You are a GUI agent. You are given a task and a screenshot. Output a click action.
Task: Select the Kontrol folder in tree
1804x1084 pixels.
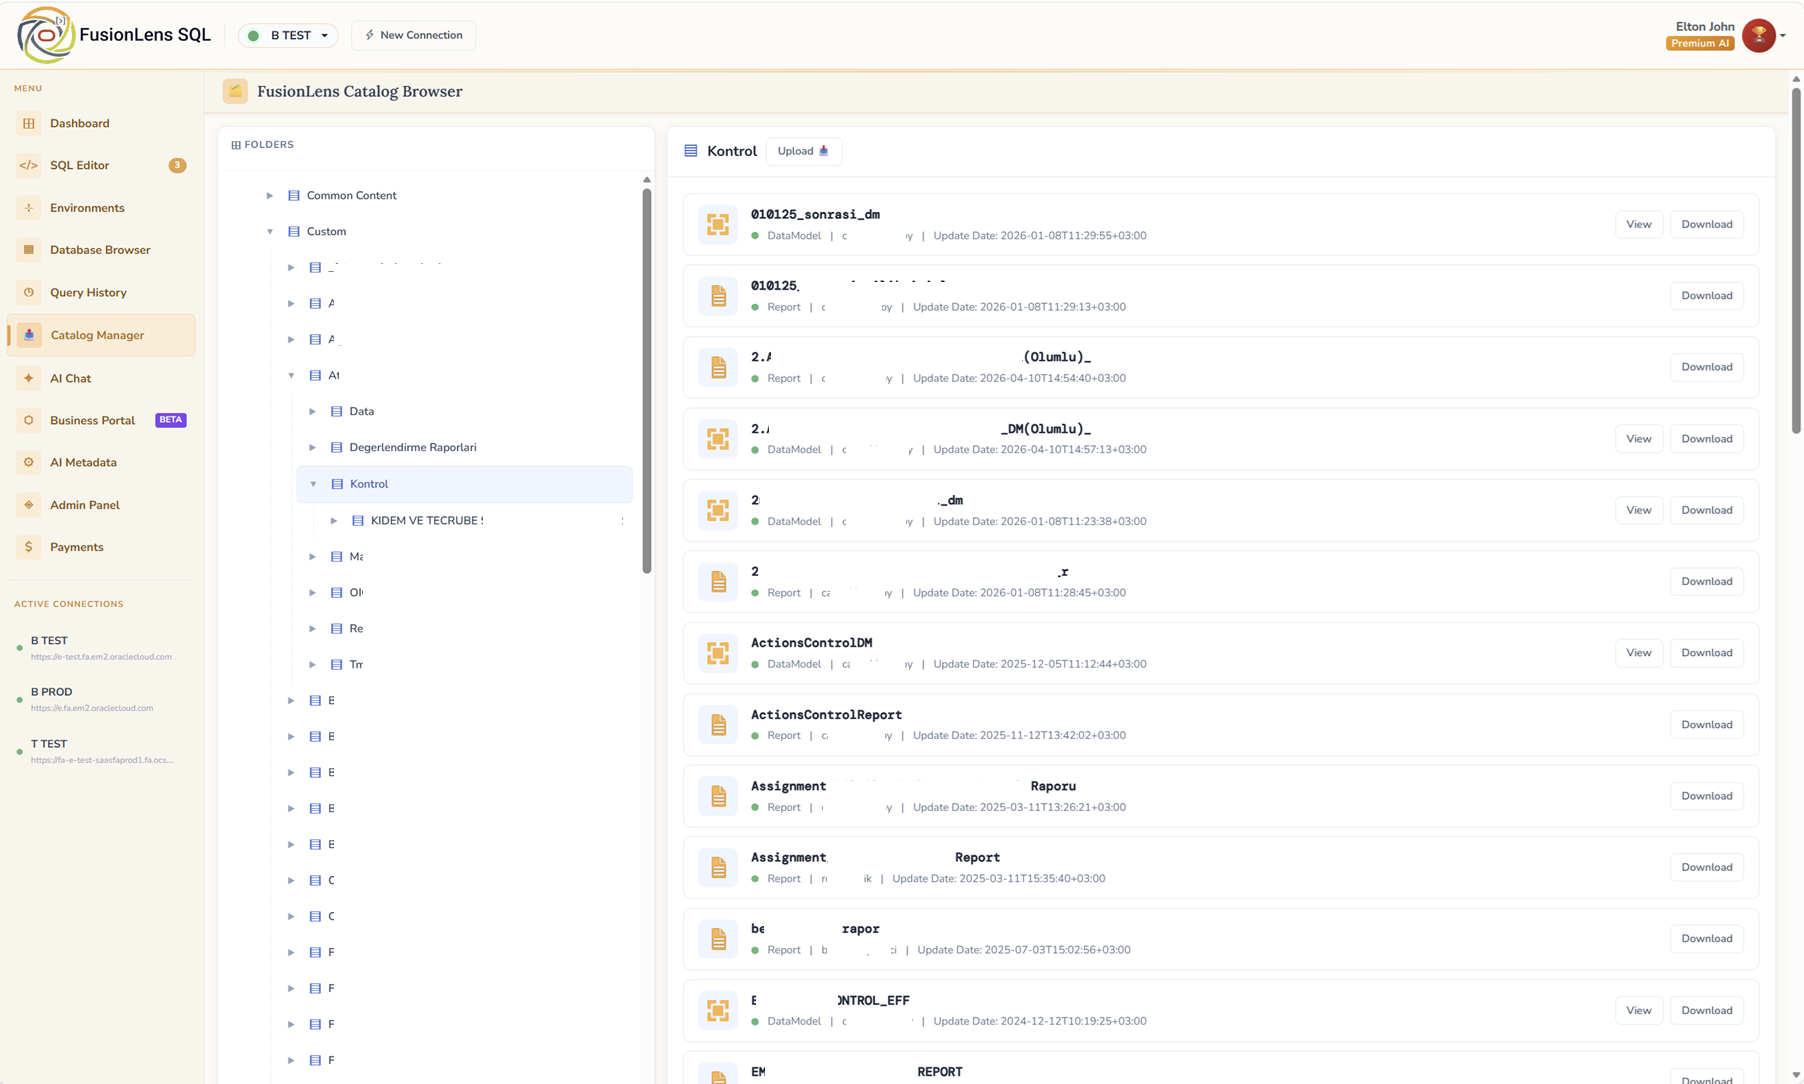(465, 484)
